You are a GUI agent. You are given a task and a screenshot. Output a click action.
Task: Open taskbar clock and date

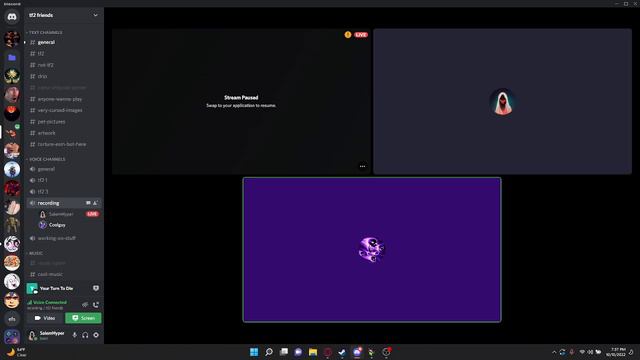tap(616, 352)
